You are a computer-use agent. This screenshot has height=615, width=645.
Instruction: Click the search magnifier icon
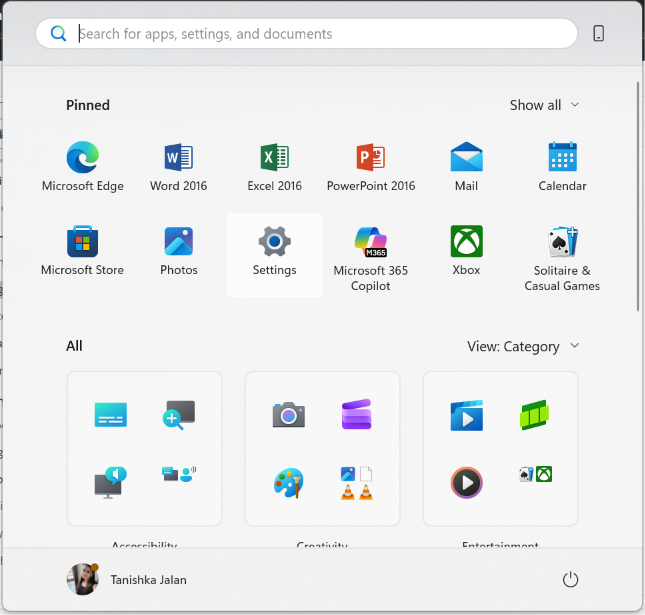[x=58, y=33]
